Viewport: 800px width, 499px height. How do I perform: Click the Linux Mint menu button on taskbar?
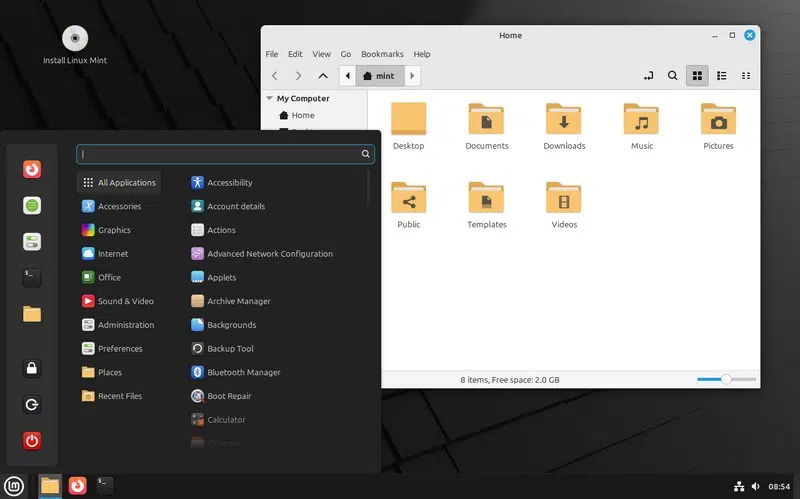(14, 485)
